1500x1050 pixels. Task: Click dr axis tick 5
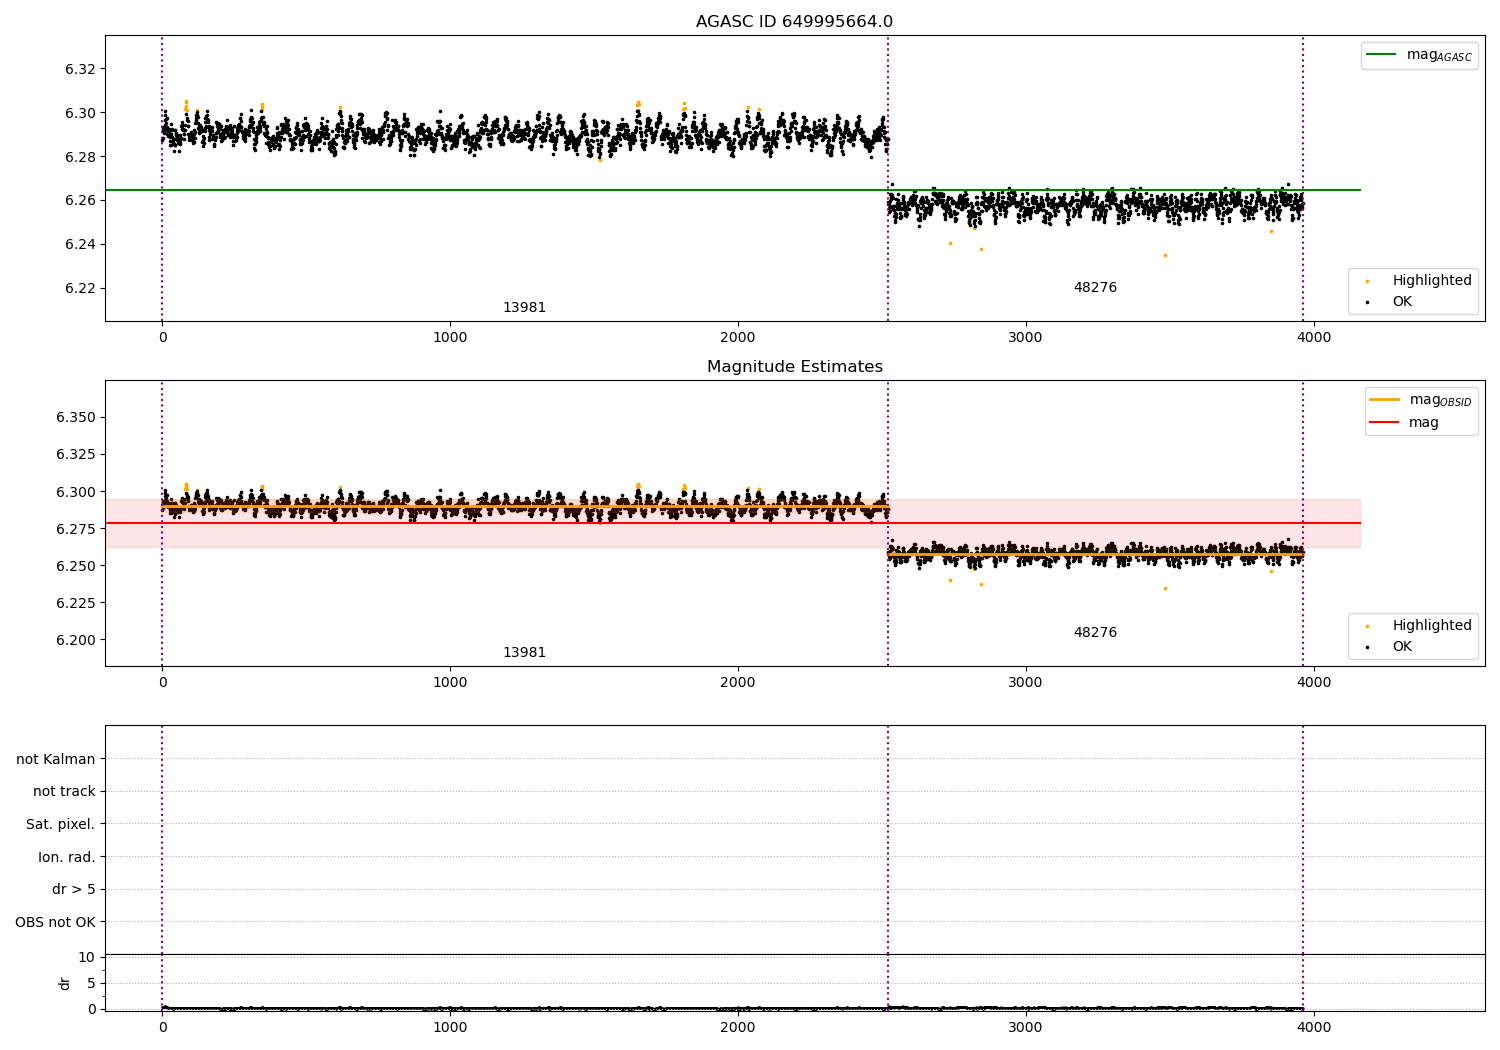92,983
